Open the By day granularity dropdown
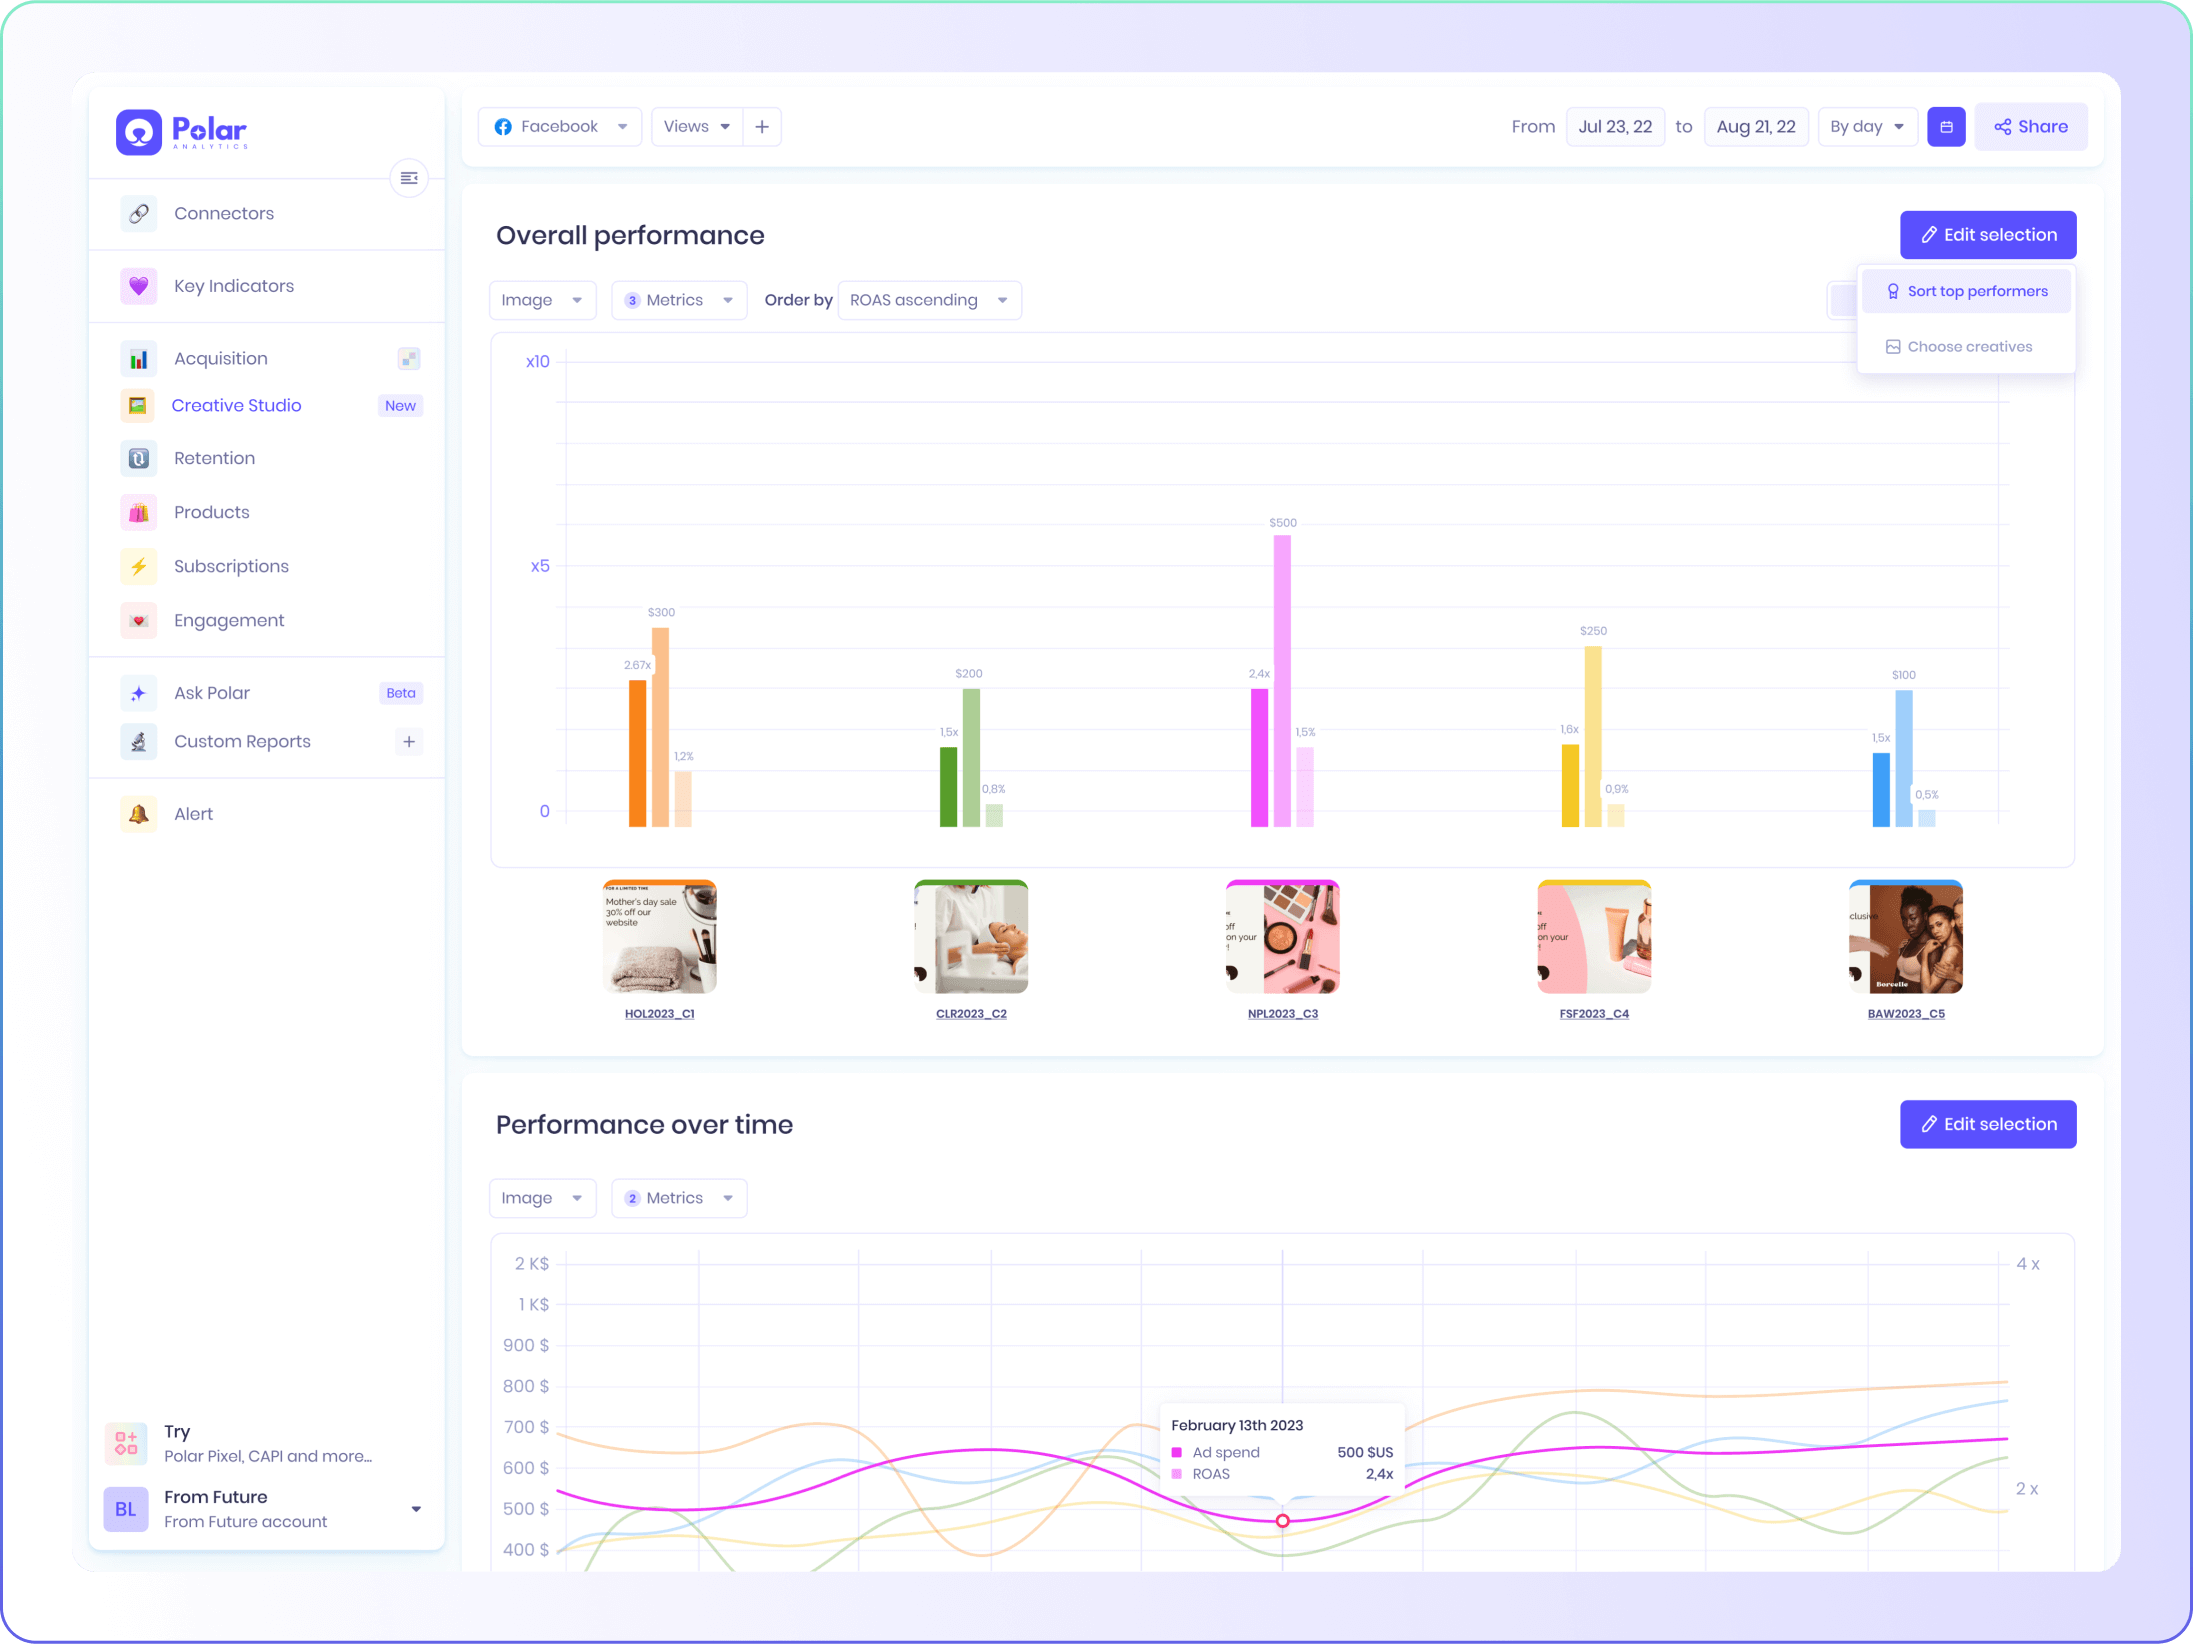The image size is (2193, 1644). [x=1866, y=127]
